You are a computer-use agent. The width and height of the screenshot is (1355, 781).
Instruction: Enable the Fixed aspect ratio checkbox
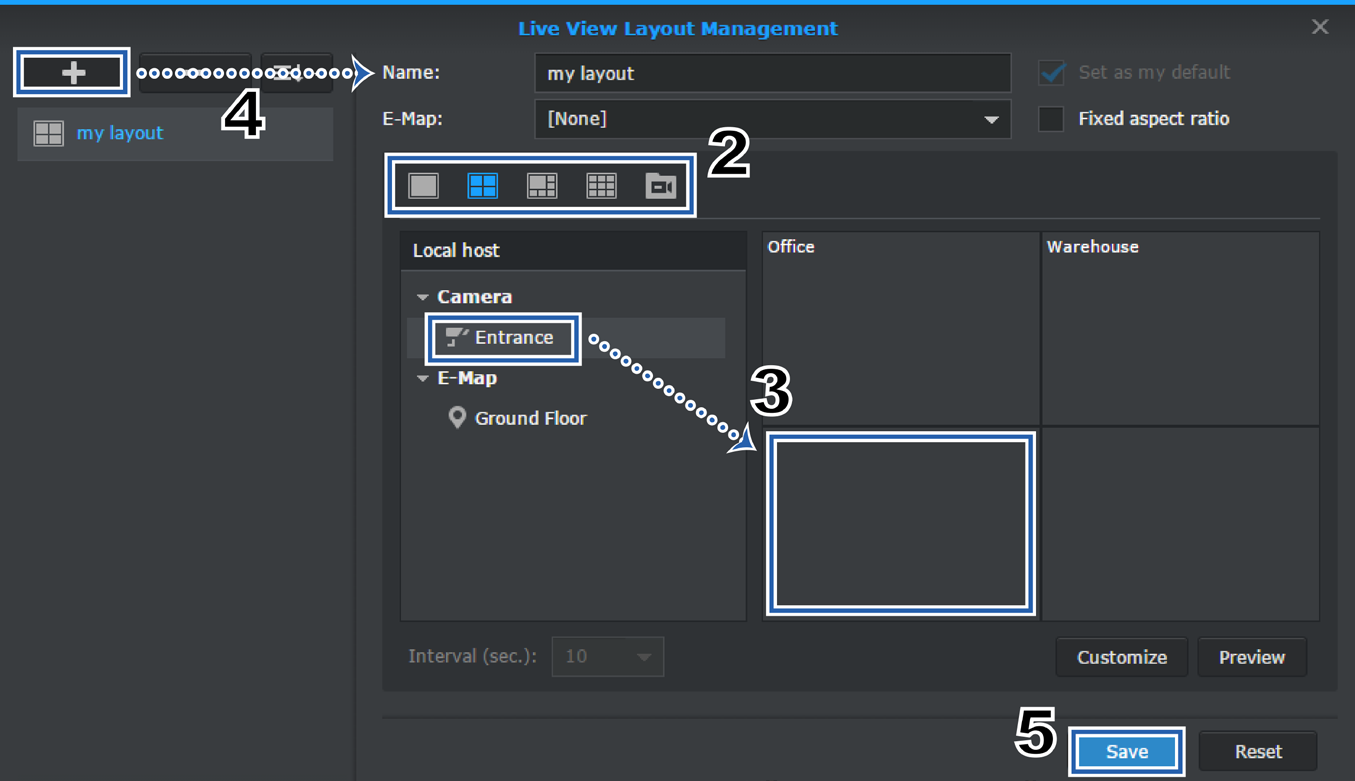[1051, 119]
